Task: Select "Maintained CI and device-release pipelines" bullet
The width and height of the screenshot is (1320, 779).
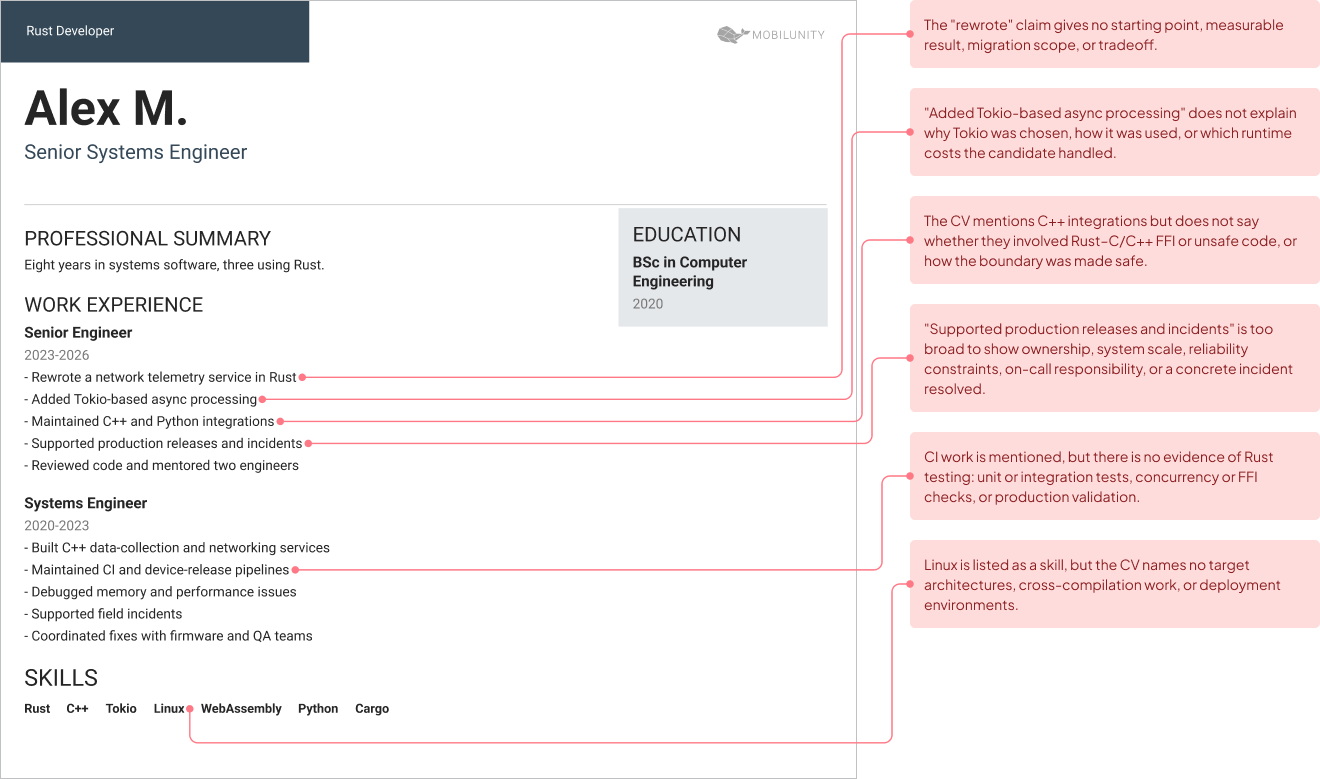Action: coord(157,570)
